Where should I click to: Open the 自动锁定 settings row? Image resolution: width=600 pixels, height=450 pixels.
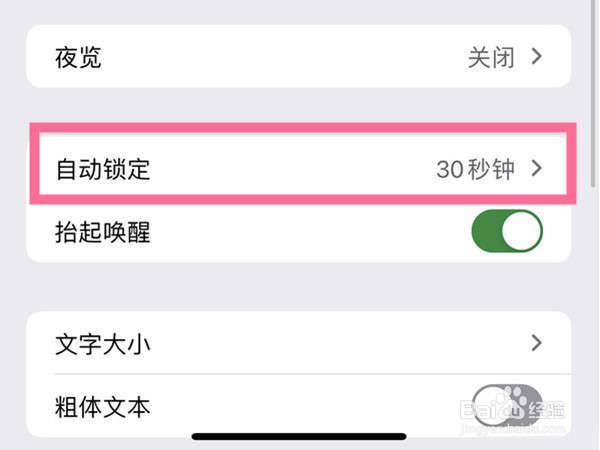(298, 169)
